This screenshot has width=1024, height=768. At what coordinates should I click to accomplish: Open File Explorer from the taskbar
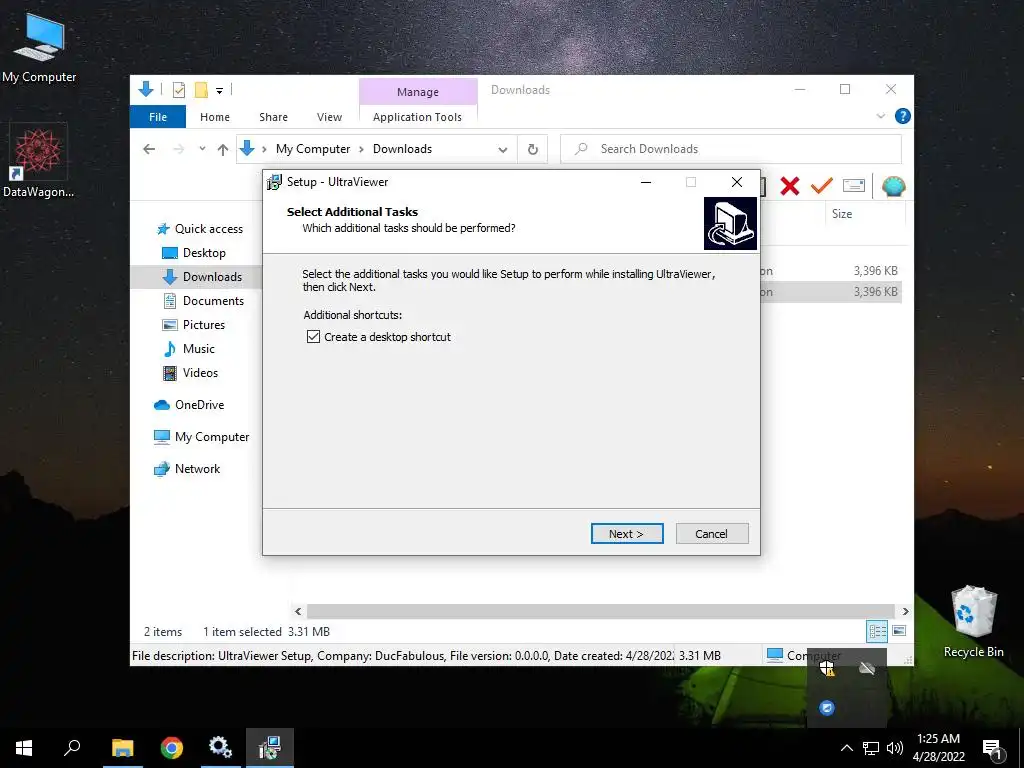122,748
